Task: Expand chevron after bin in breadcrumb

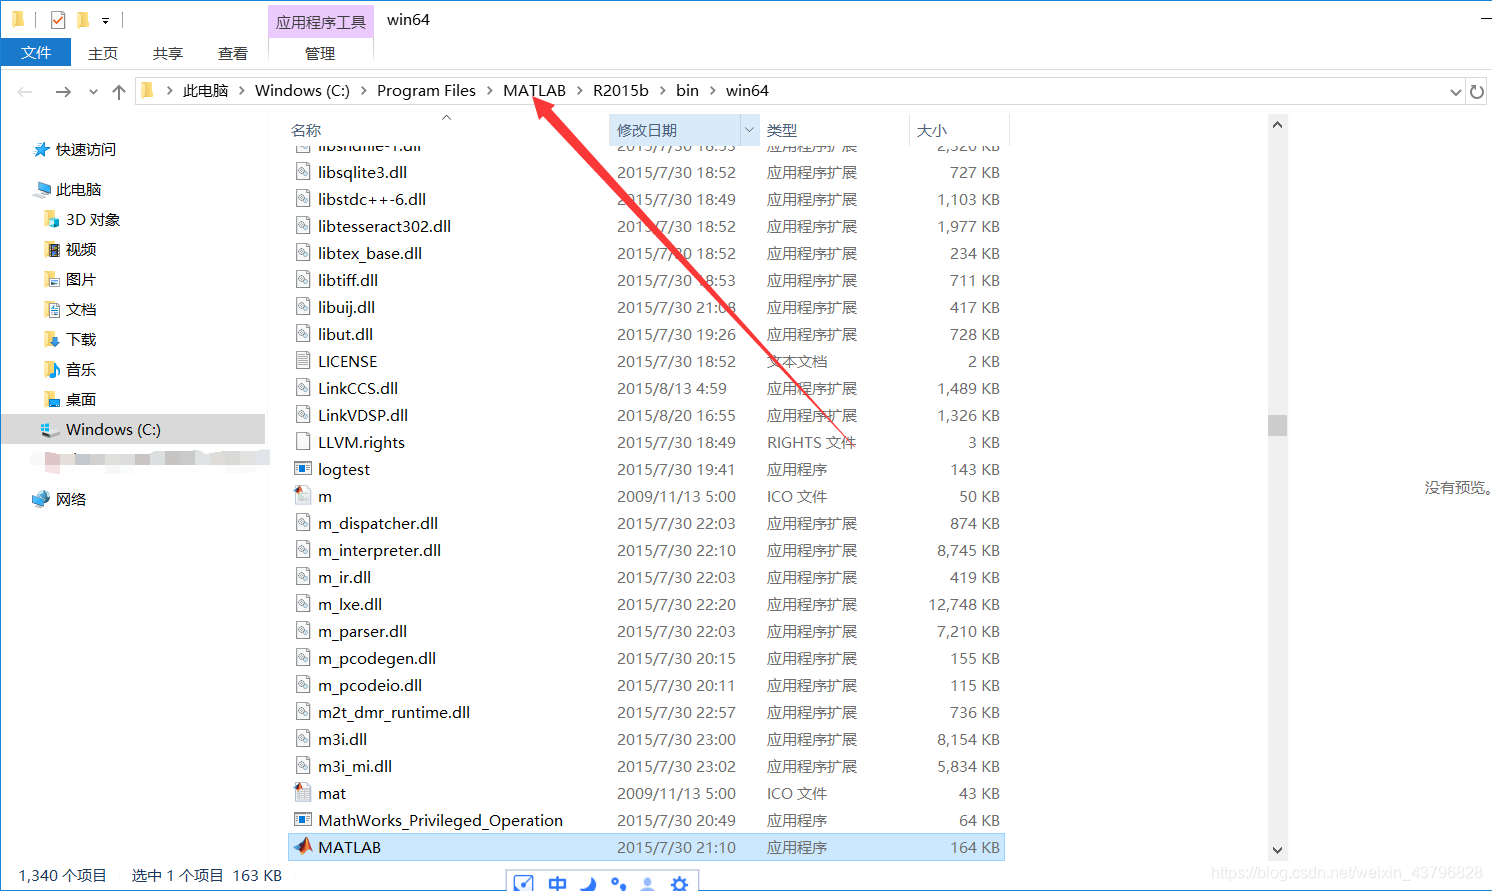Action: pos(713,91)
